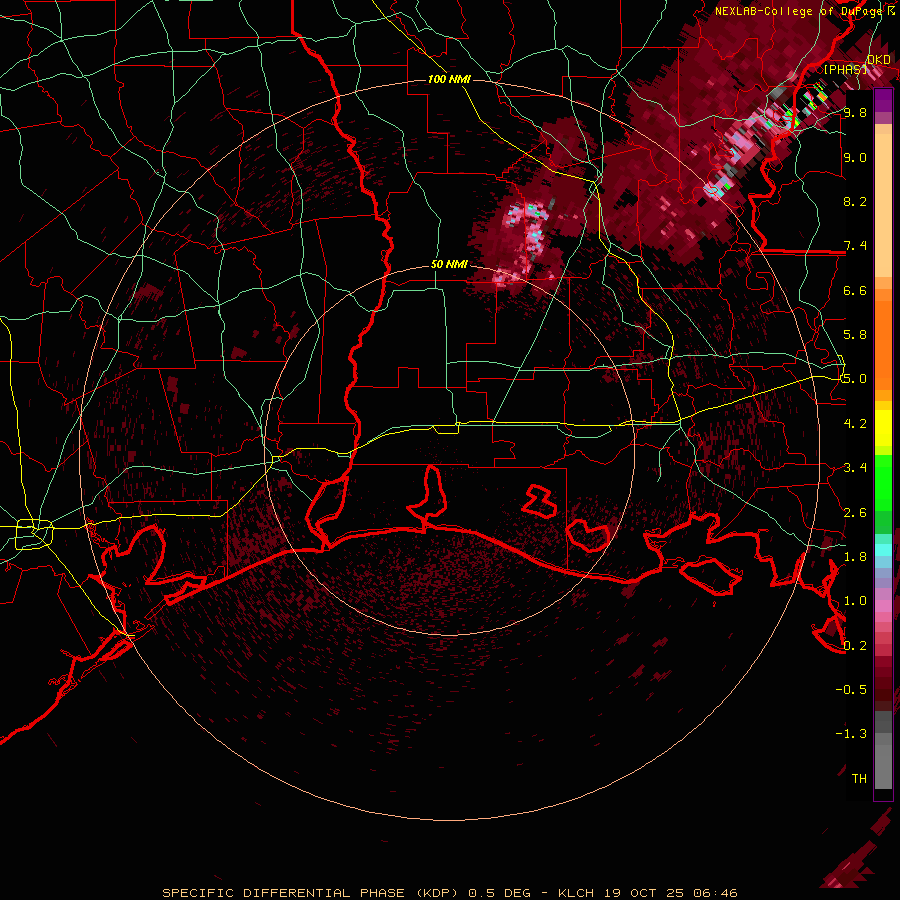
Task: Click the "KLCH" station identifier in caption
Action: click(576, 893)
